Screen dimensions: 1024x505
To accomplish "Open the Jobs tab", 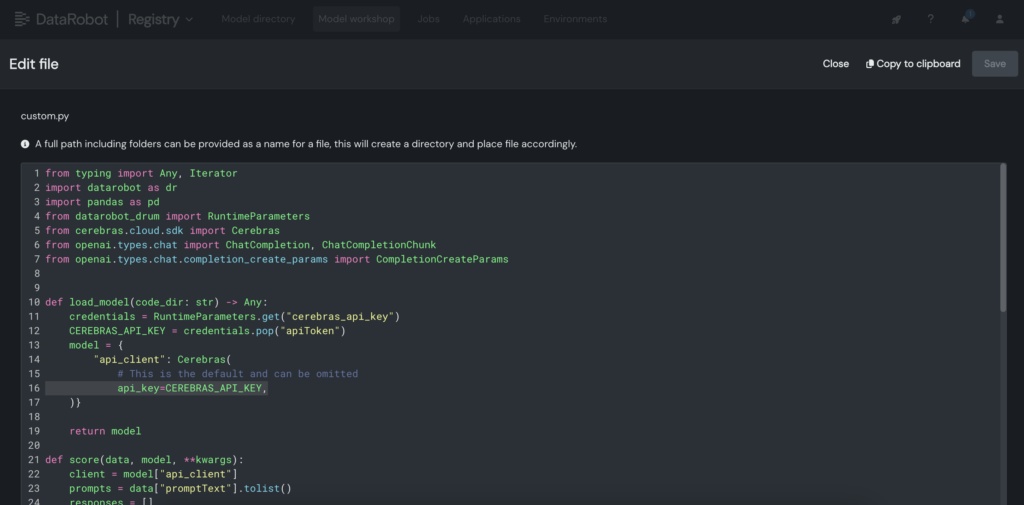I will [x=428, y=20].
